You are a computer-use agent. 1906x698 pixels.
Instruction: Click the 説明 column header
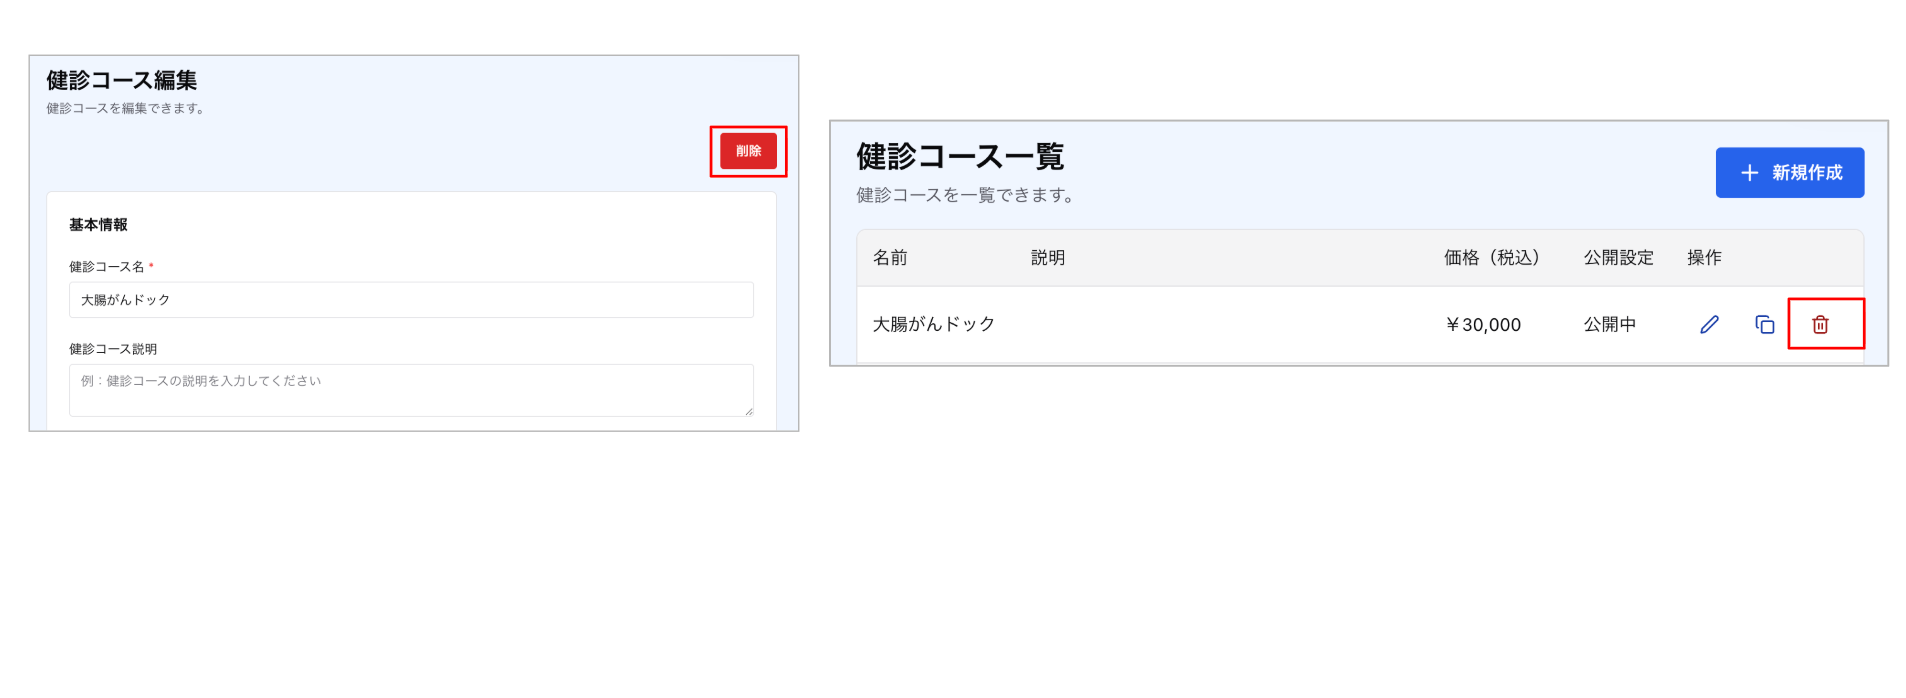1048,258
